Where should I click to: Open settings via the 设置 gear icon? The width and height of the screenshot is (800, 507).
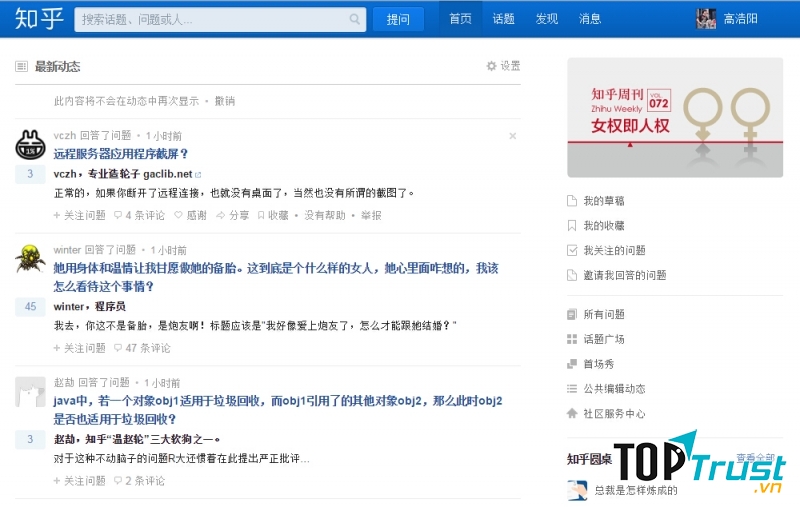pyautogui.click(x=491, y=66)
